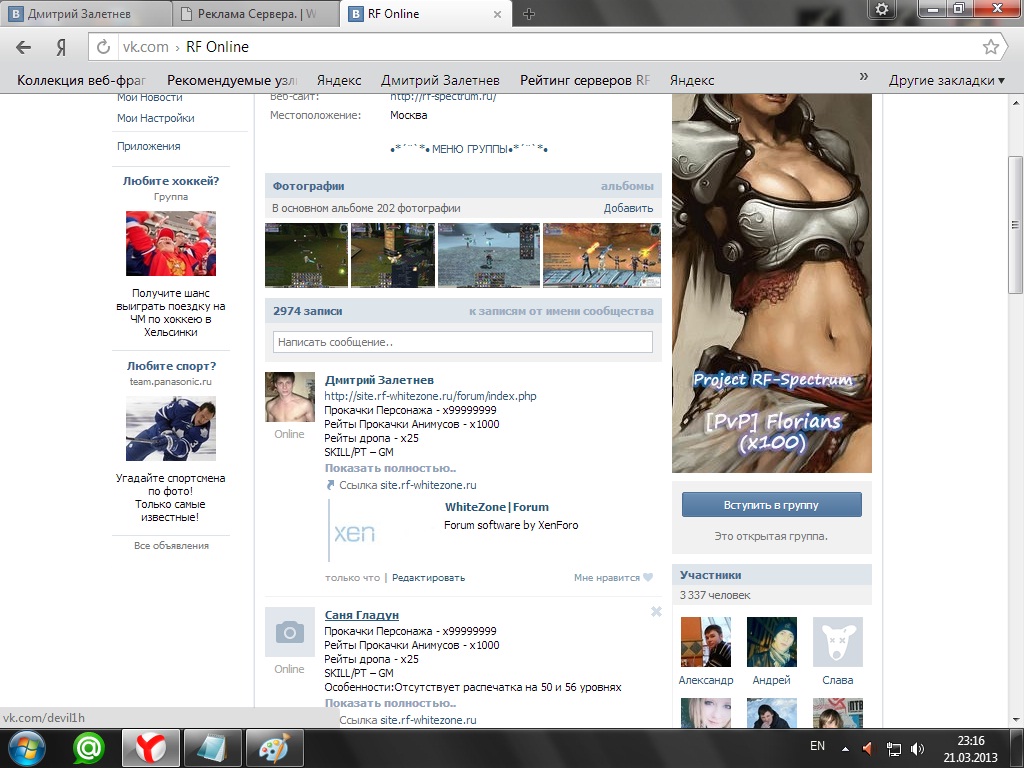
Task: Open Дмитрий Залетнев post author name
Action: (x=379, y=380)
